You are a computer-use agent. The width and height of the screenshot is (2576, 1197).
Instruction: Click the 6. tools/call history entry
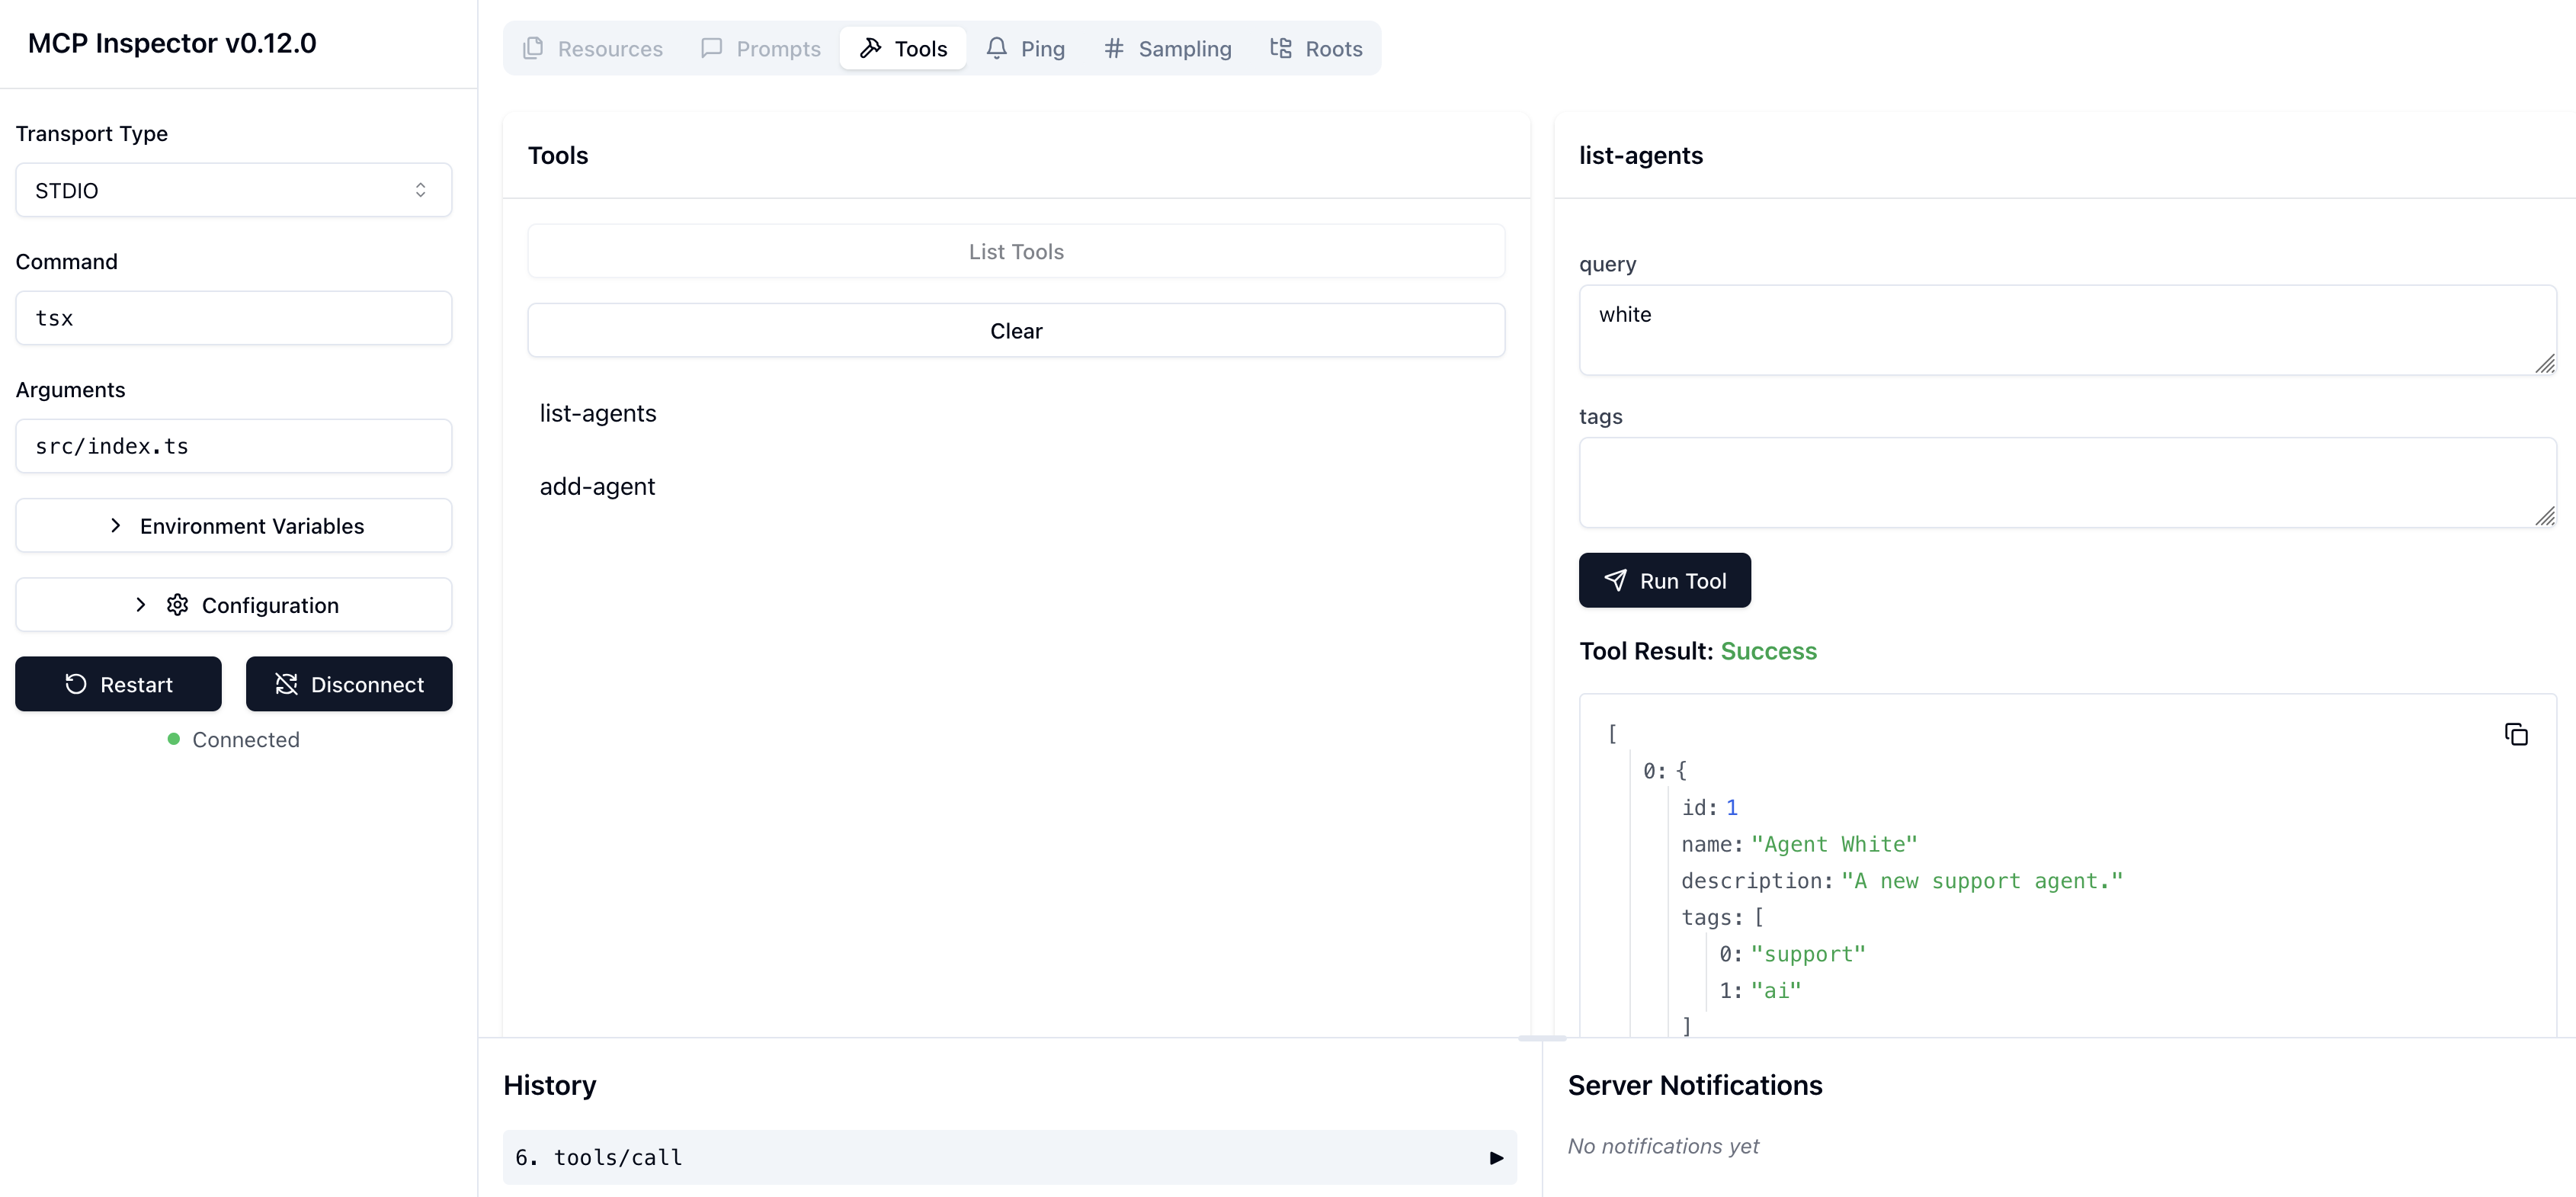pyautogui.click(x=1010, y=1158)
